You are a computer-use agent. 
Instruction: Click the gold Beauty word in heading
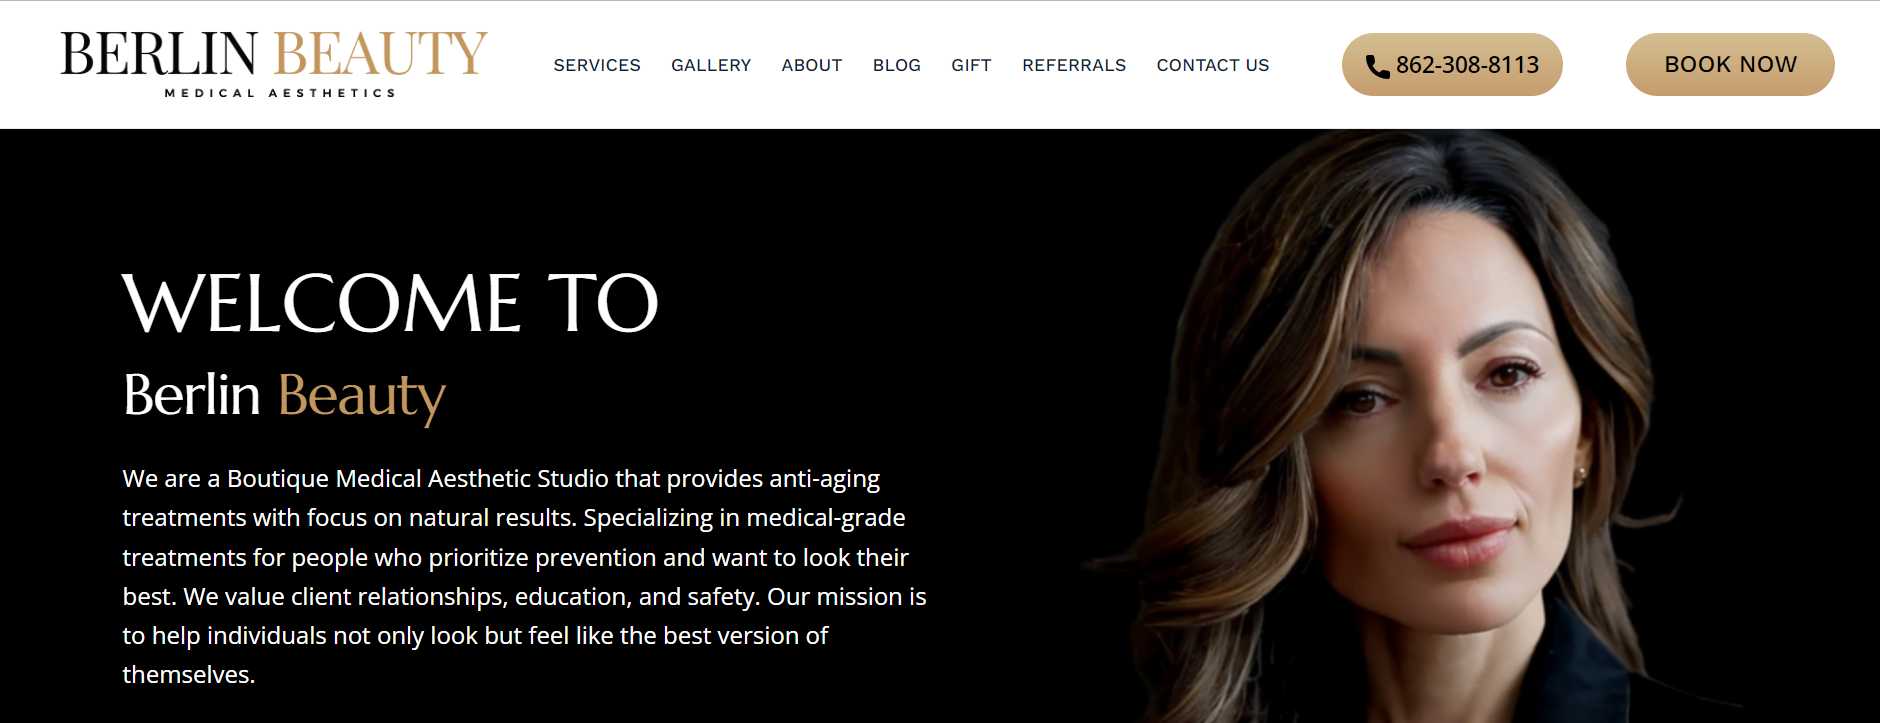(362, 396)
